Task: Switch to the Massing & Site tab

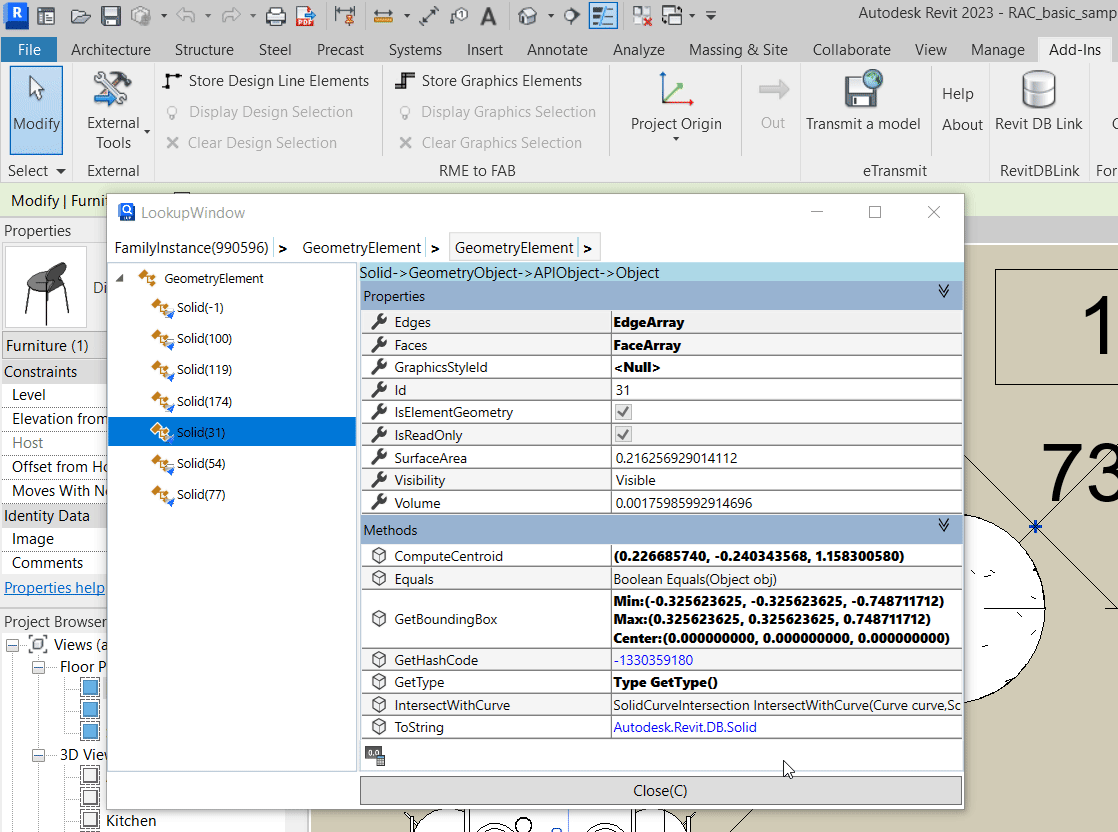Action: pyautogui.click(x=738, y=50)
